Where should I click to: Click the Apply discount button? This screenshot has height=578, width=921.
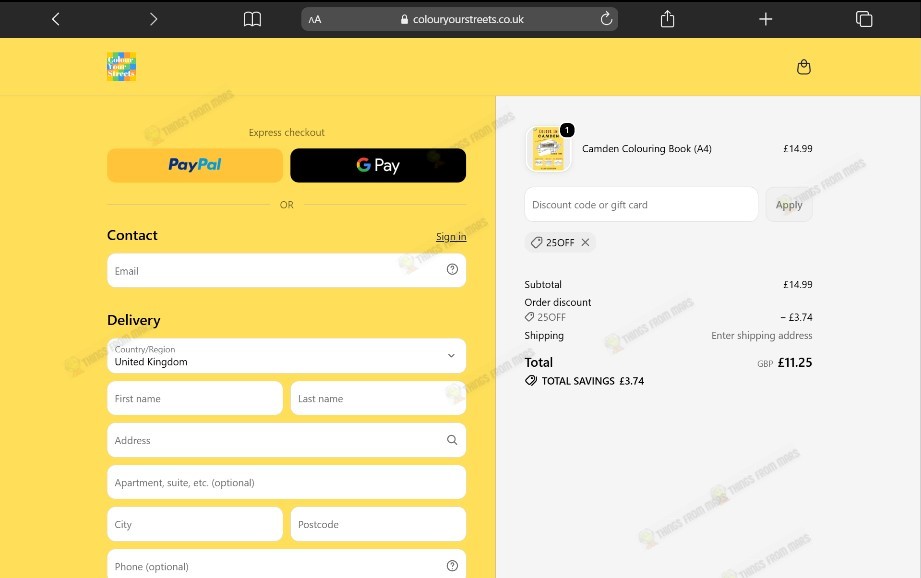pos(789,204)
